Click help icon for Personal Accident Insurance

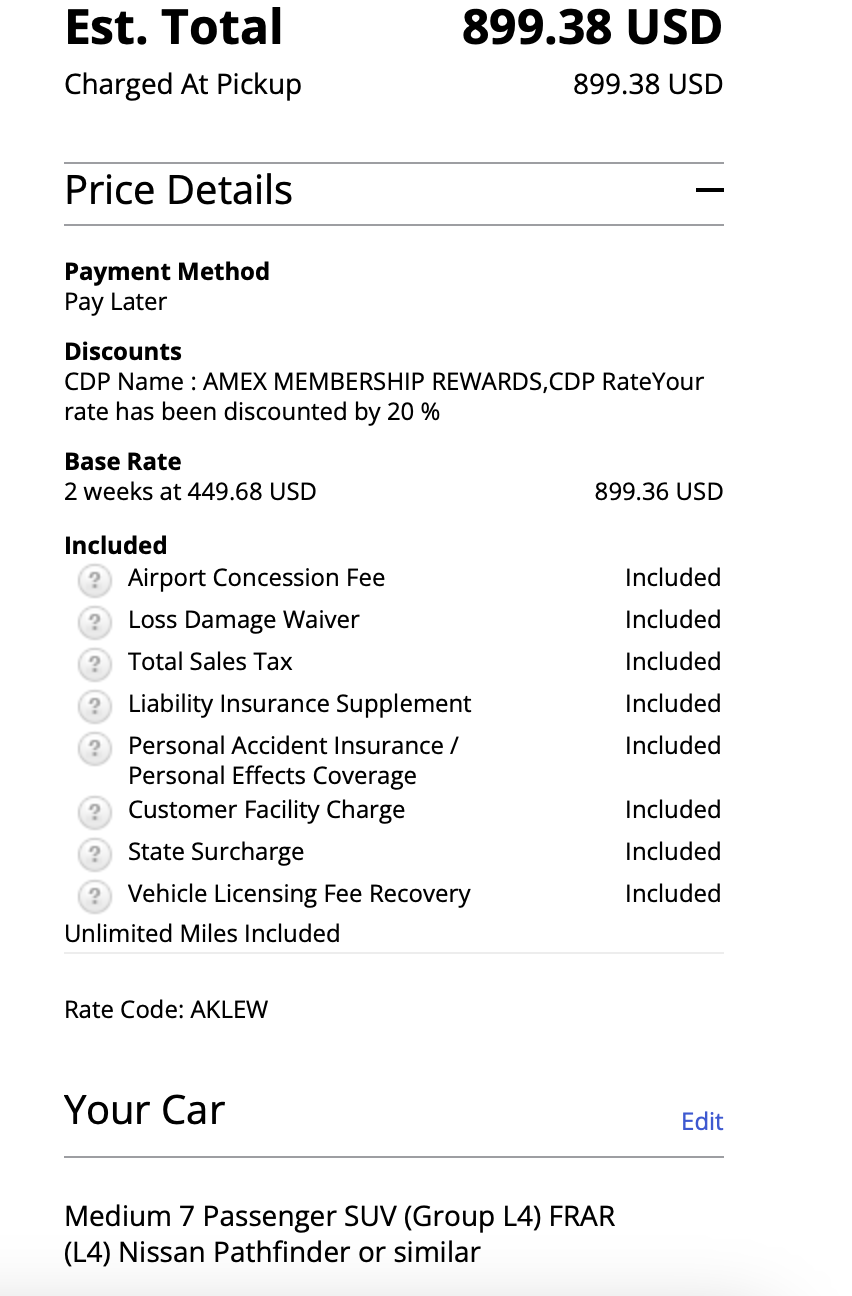[94, 747]
